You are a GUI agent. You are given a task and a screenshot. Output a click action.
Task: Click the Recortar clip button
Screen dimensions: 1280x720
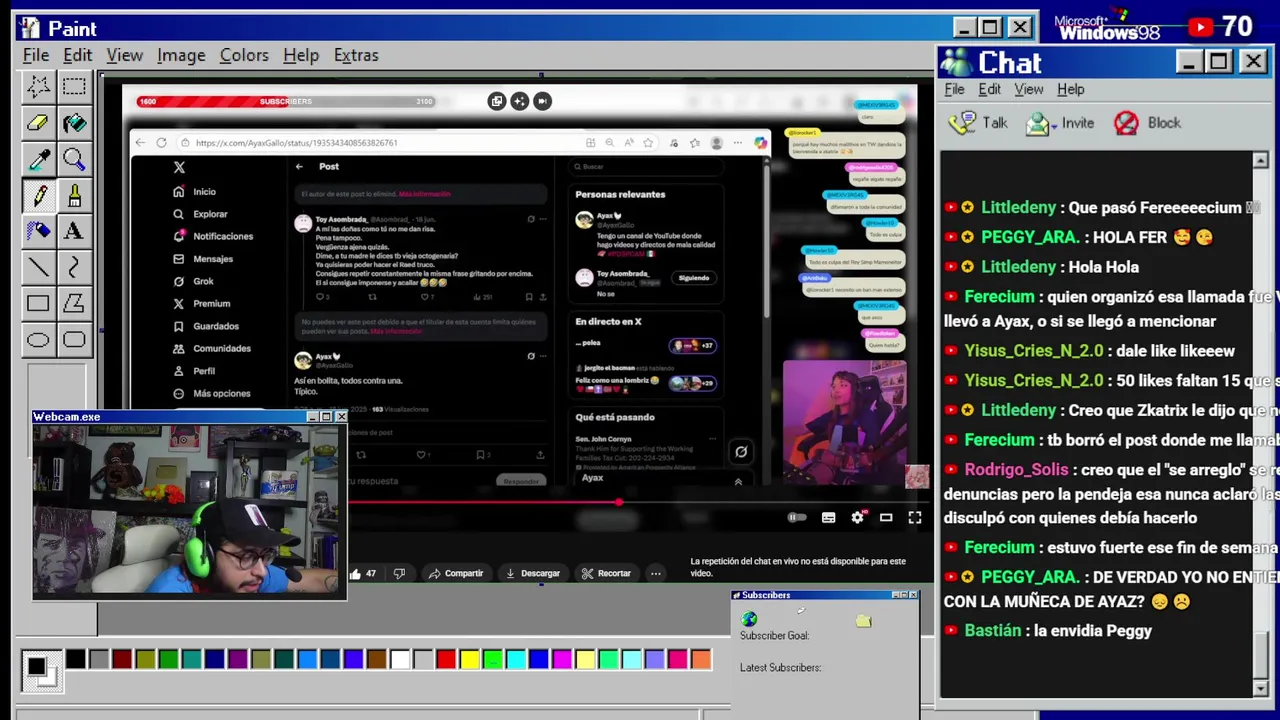[x=607, y=573]
